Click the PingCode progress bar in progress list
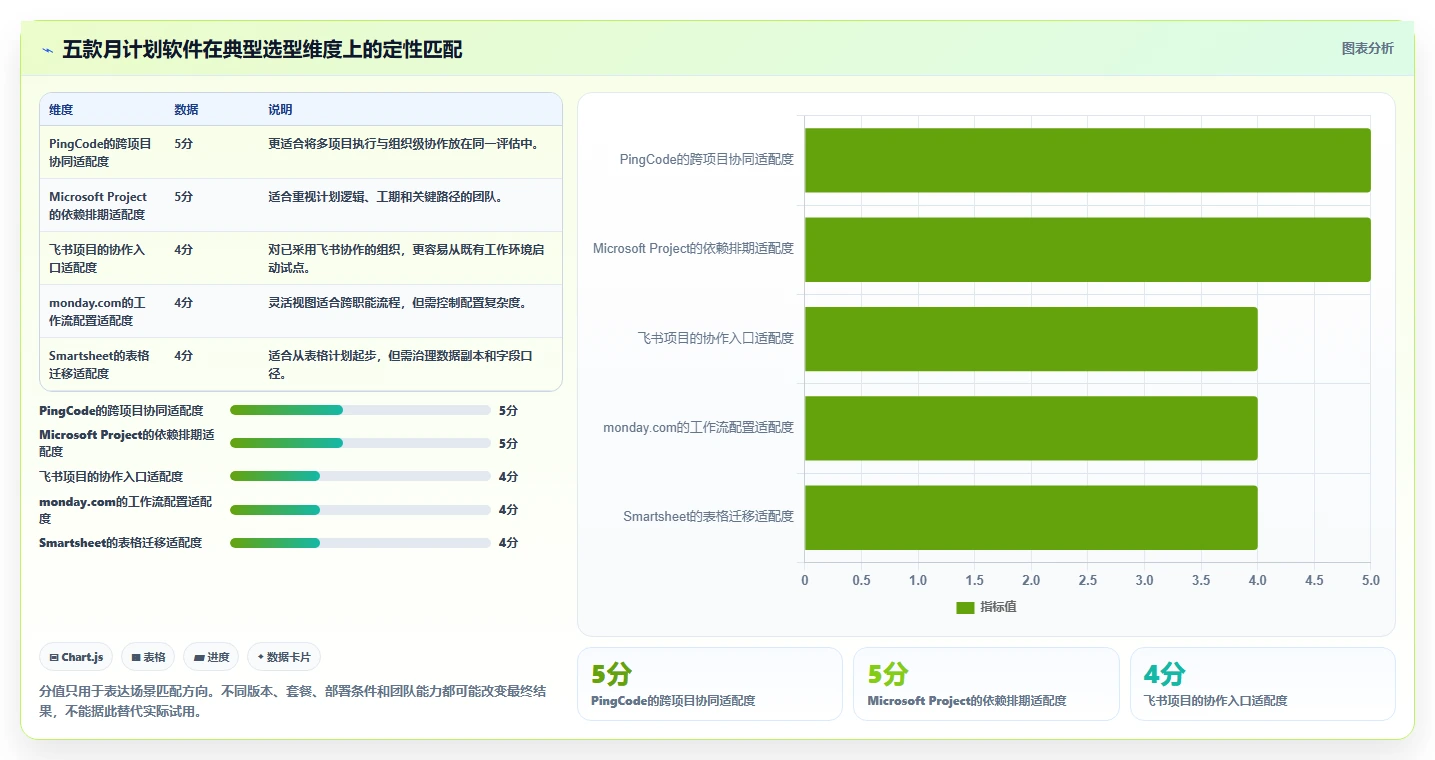 [360, 410]
